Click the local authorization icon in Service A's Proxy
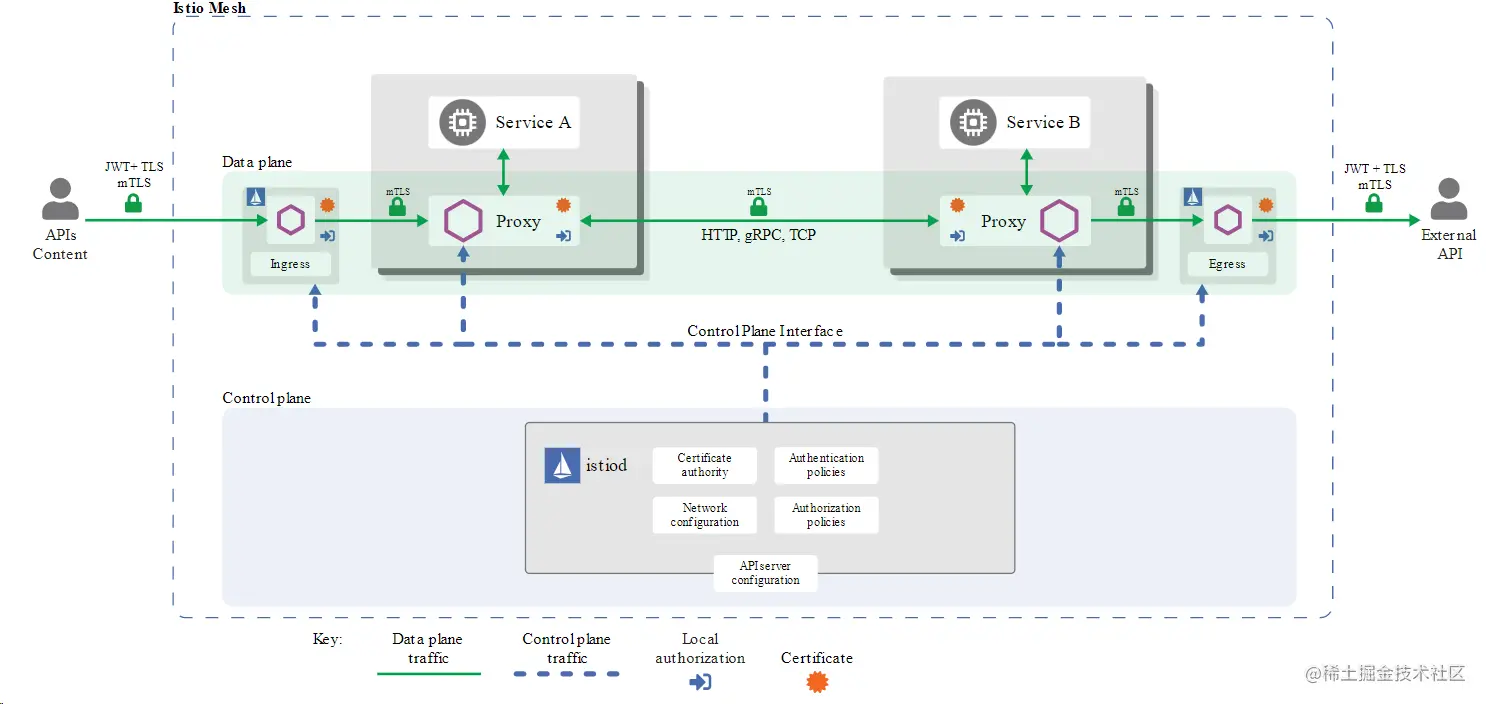The height and width of the screenshot is (704, 1486). pyautogui.click(x=563, y=236)
